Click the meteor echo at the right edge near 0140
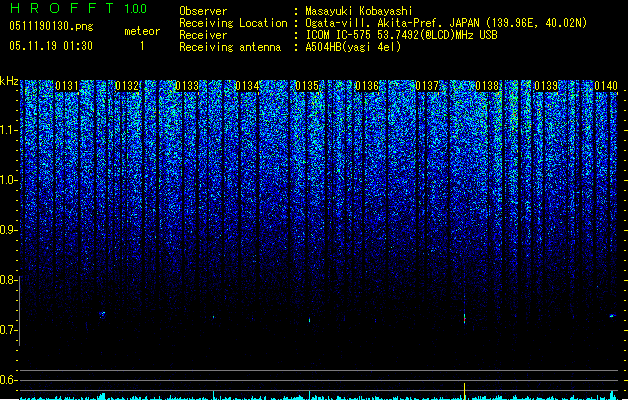629x400 pixels. tap(613, 316)
